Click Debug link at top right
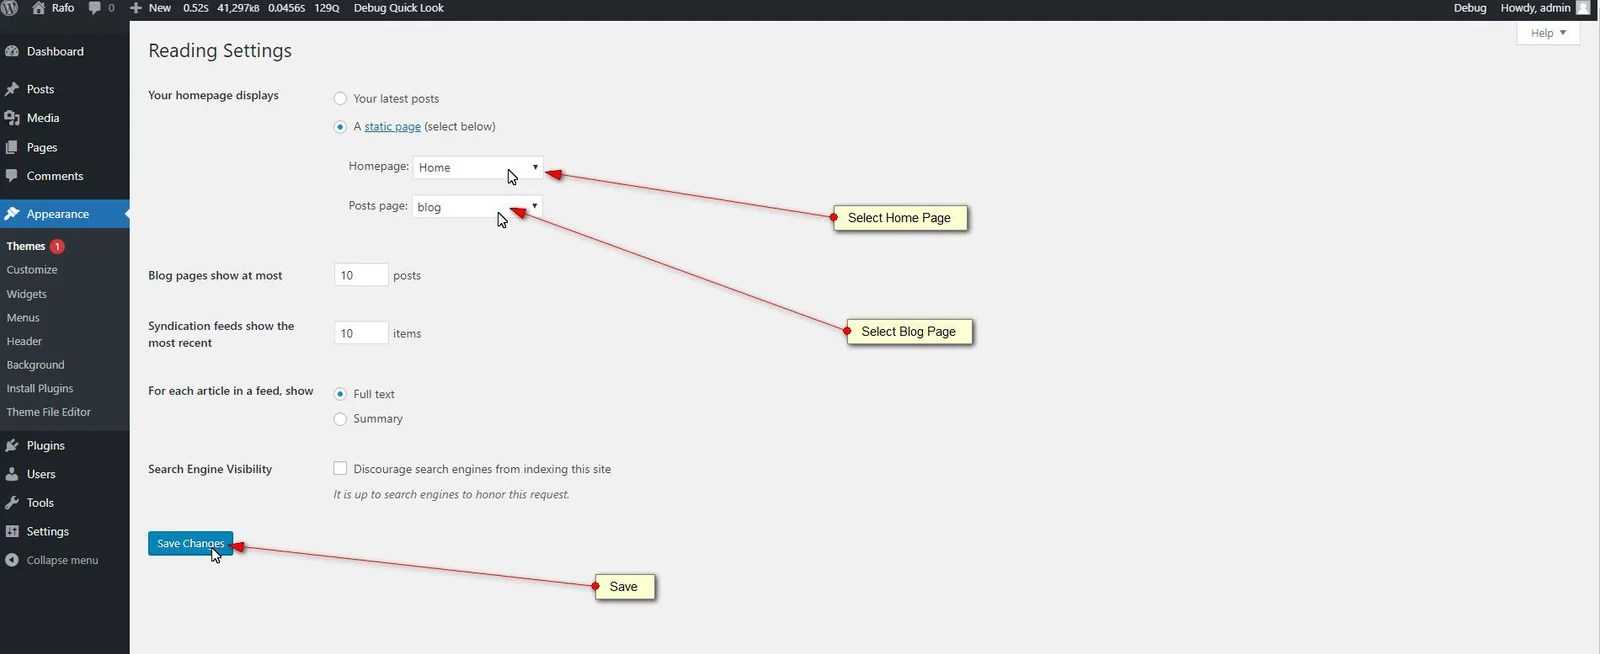The image size is (1600, 654). pyautogui.click(x=1469, y=8)
